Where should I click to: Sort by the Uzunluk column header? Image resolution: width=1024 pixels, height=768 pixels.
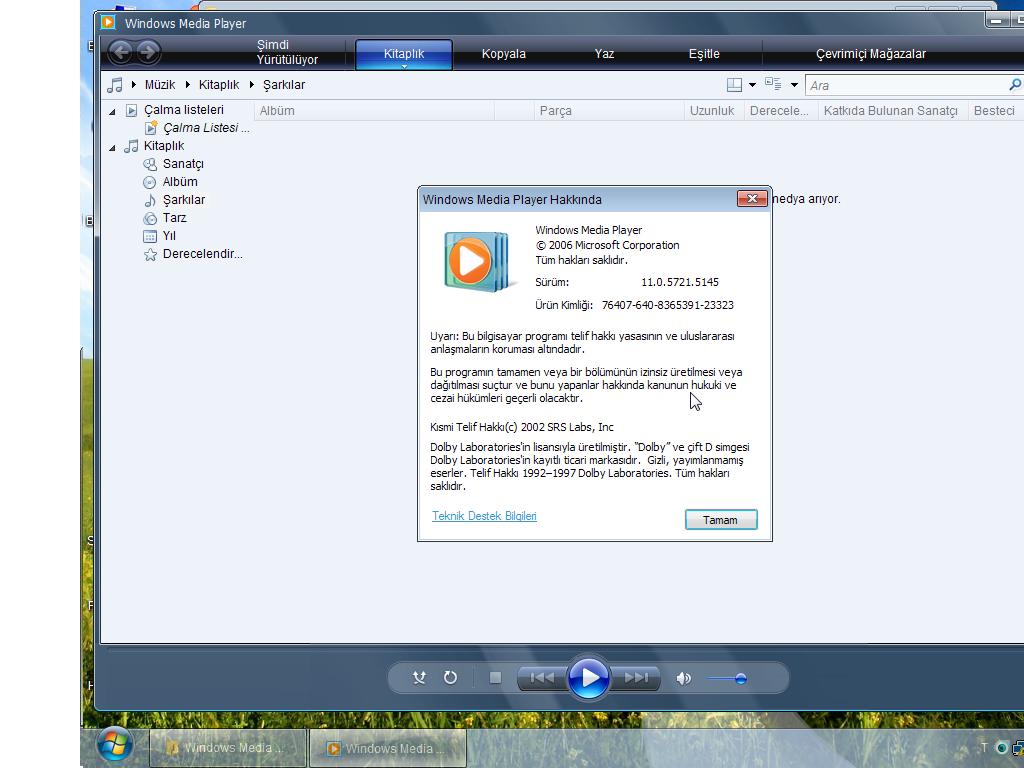714,111
